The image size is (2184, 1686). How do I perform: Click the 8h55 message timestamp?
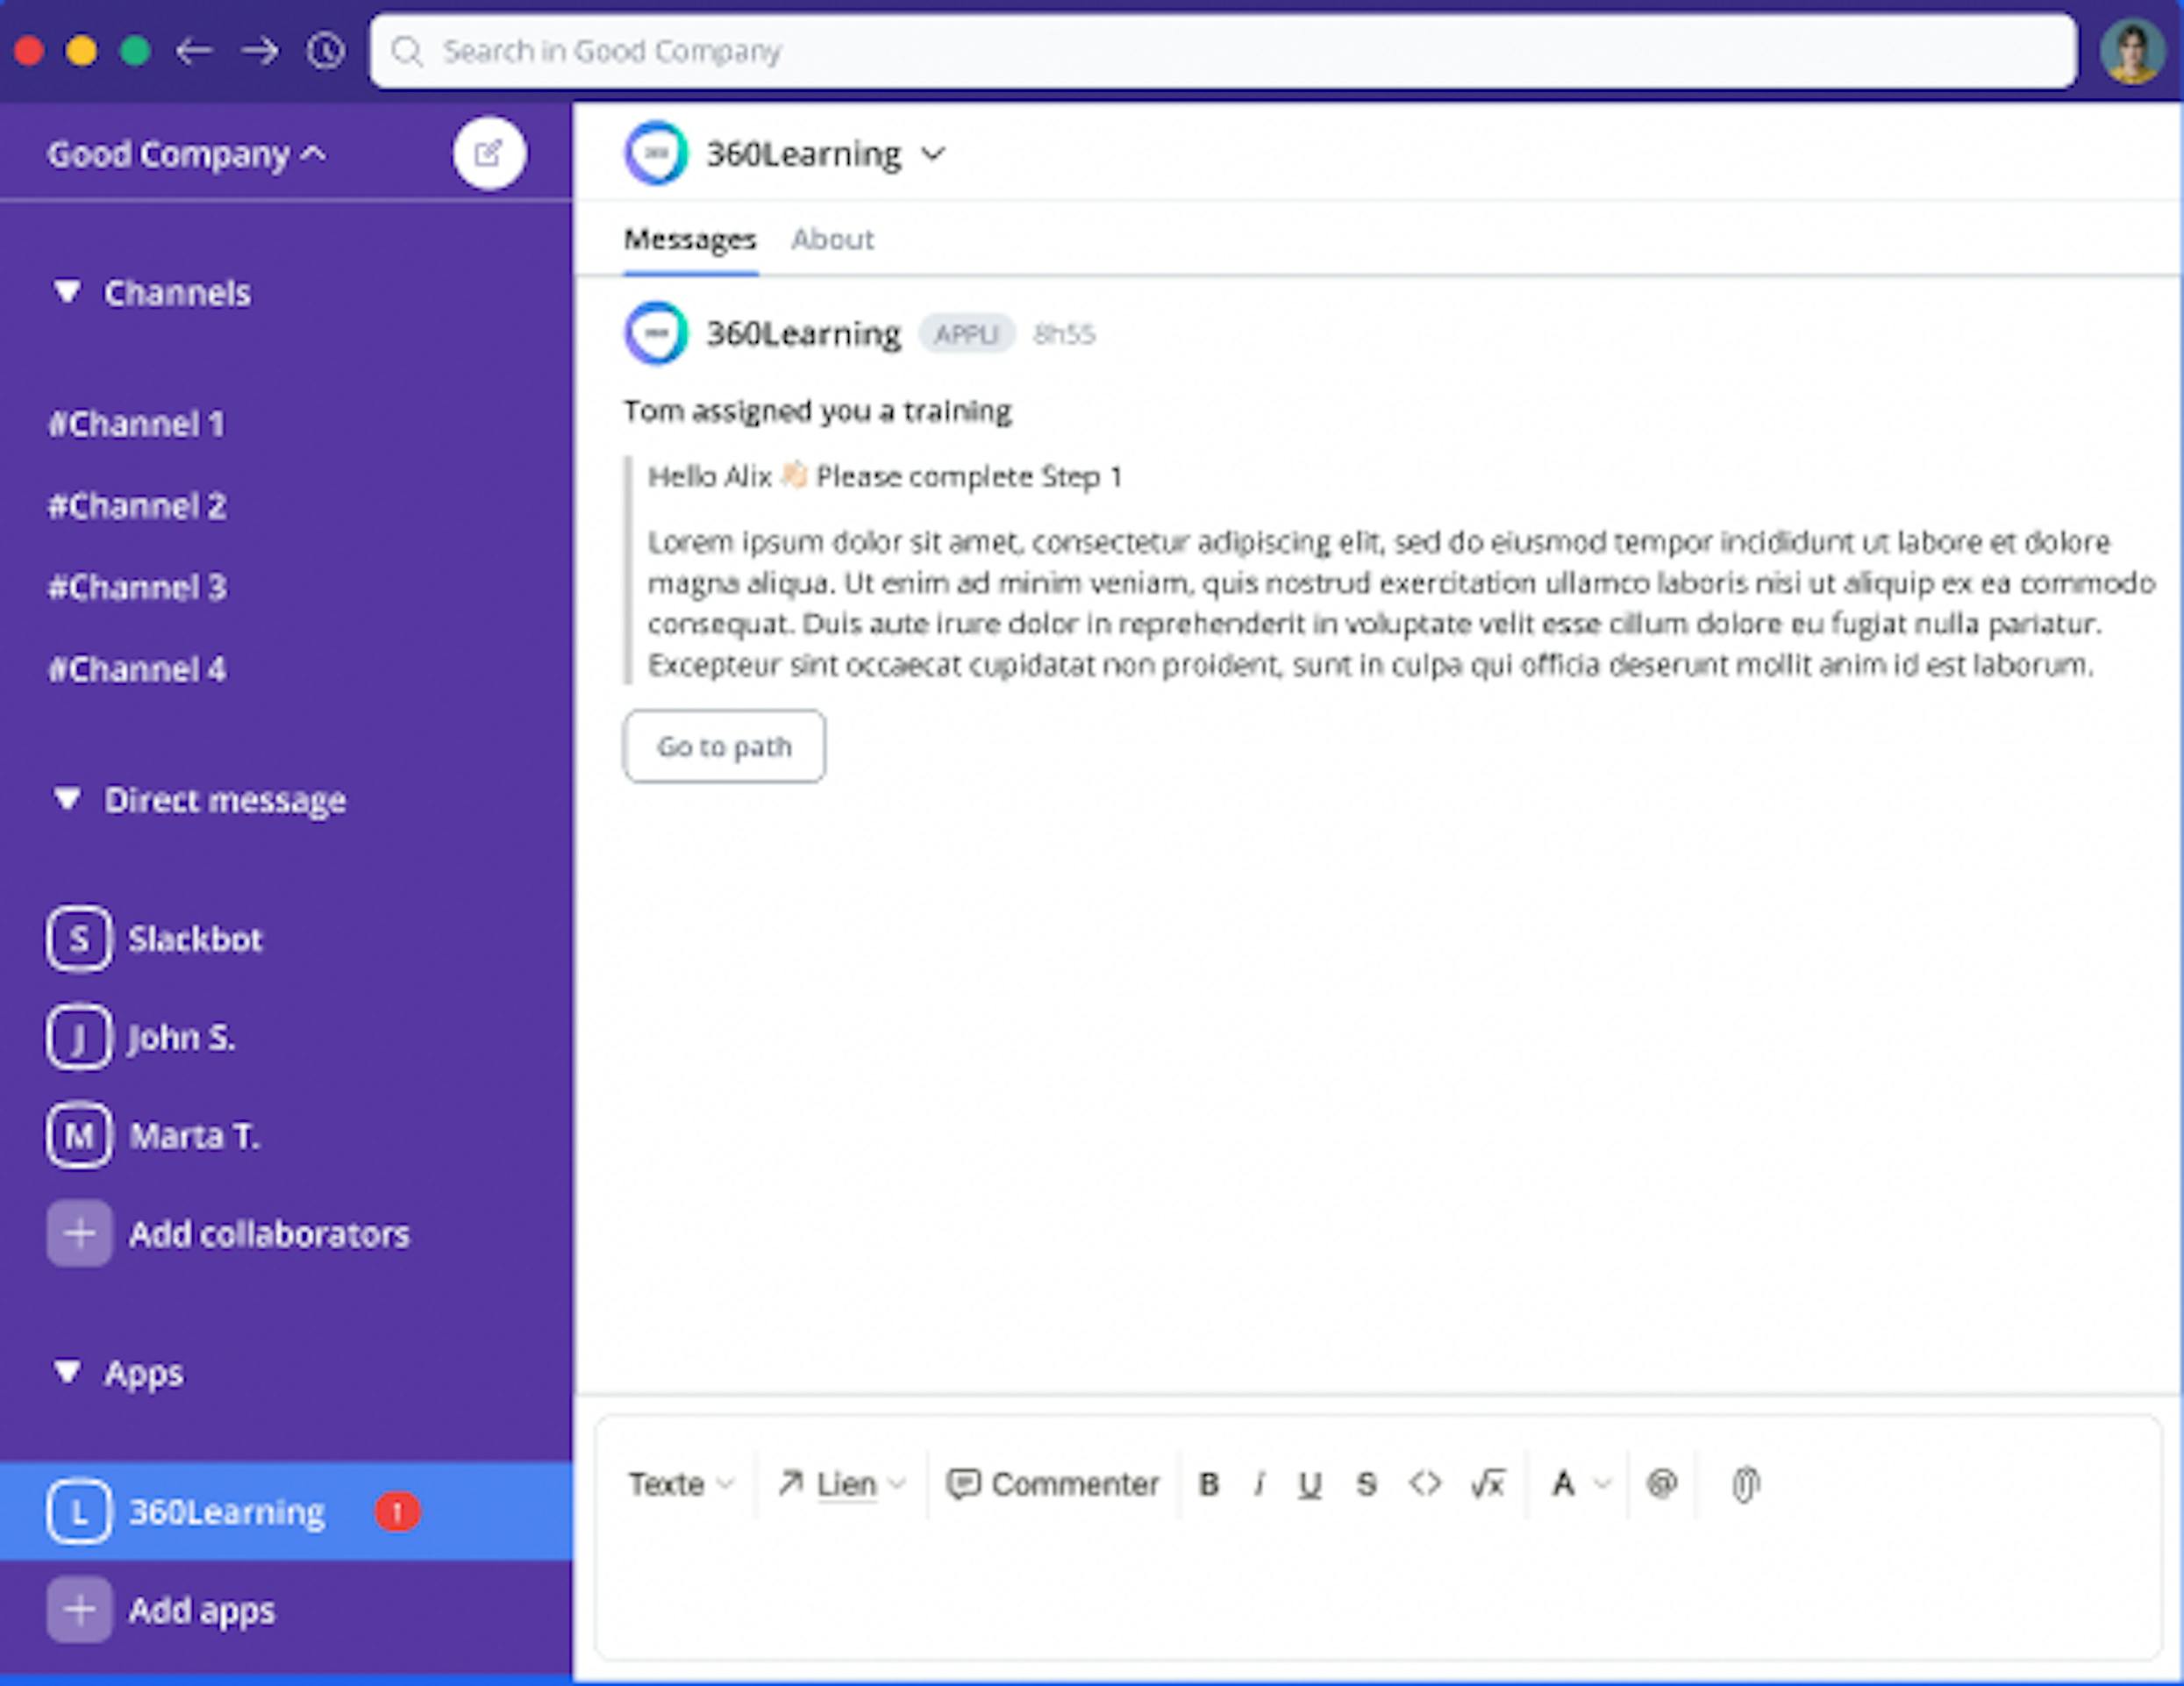pos(1064,334)
